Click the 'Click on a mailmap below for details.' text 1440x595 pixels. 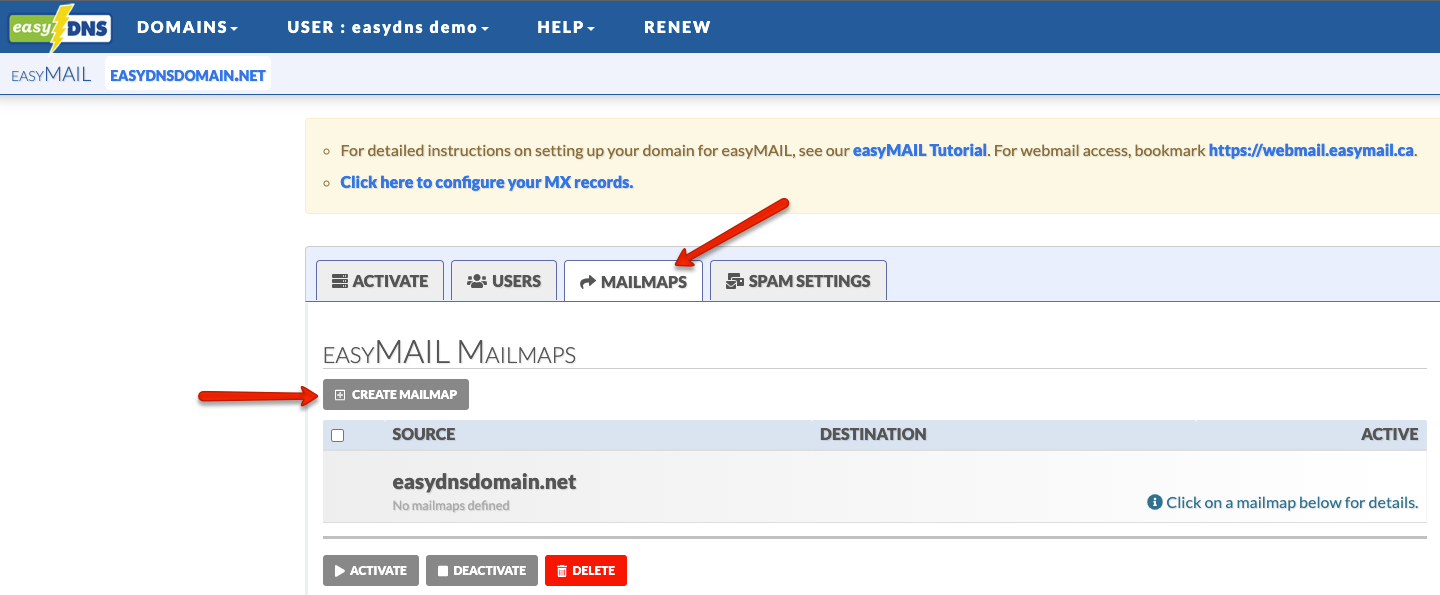point(1292,503)
